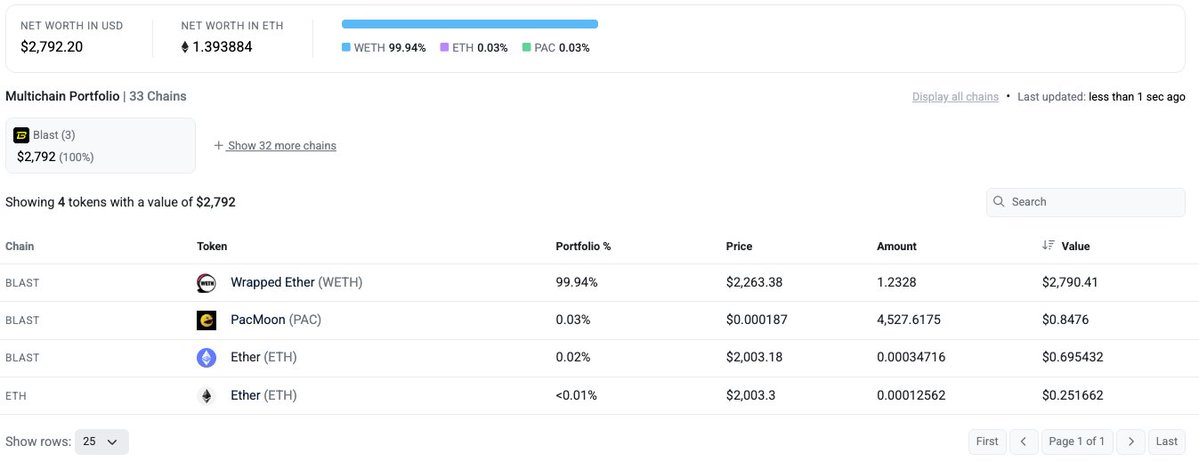Click the 1.2328 amount cell
This screenshot has width=1199, height=462.
pos(897,282)
